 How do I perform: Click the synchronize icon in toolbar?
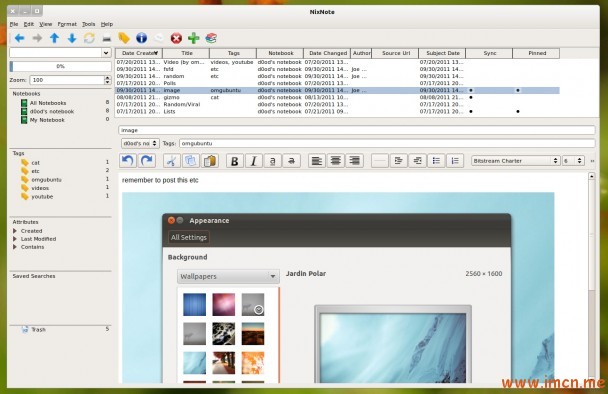[x=89, y=38]
